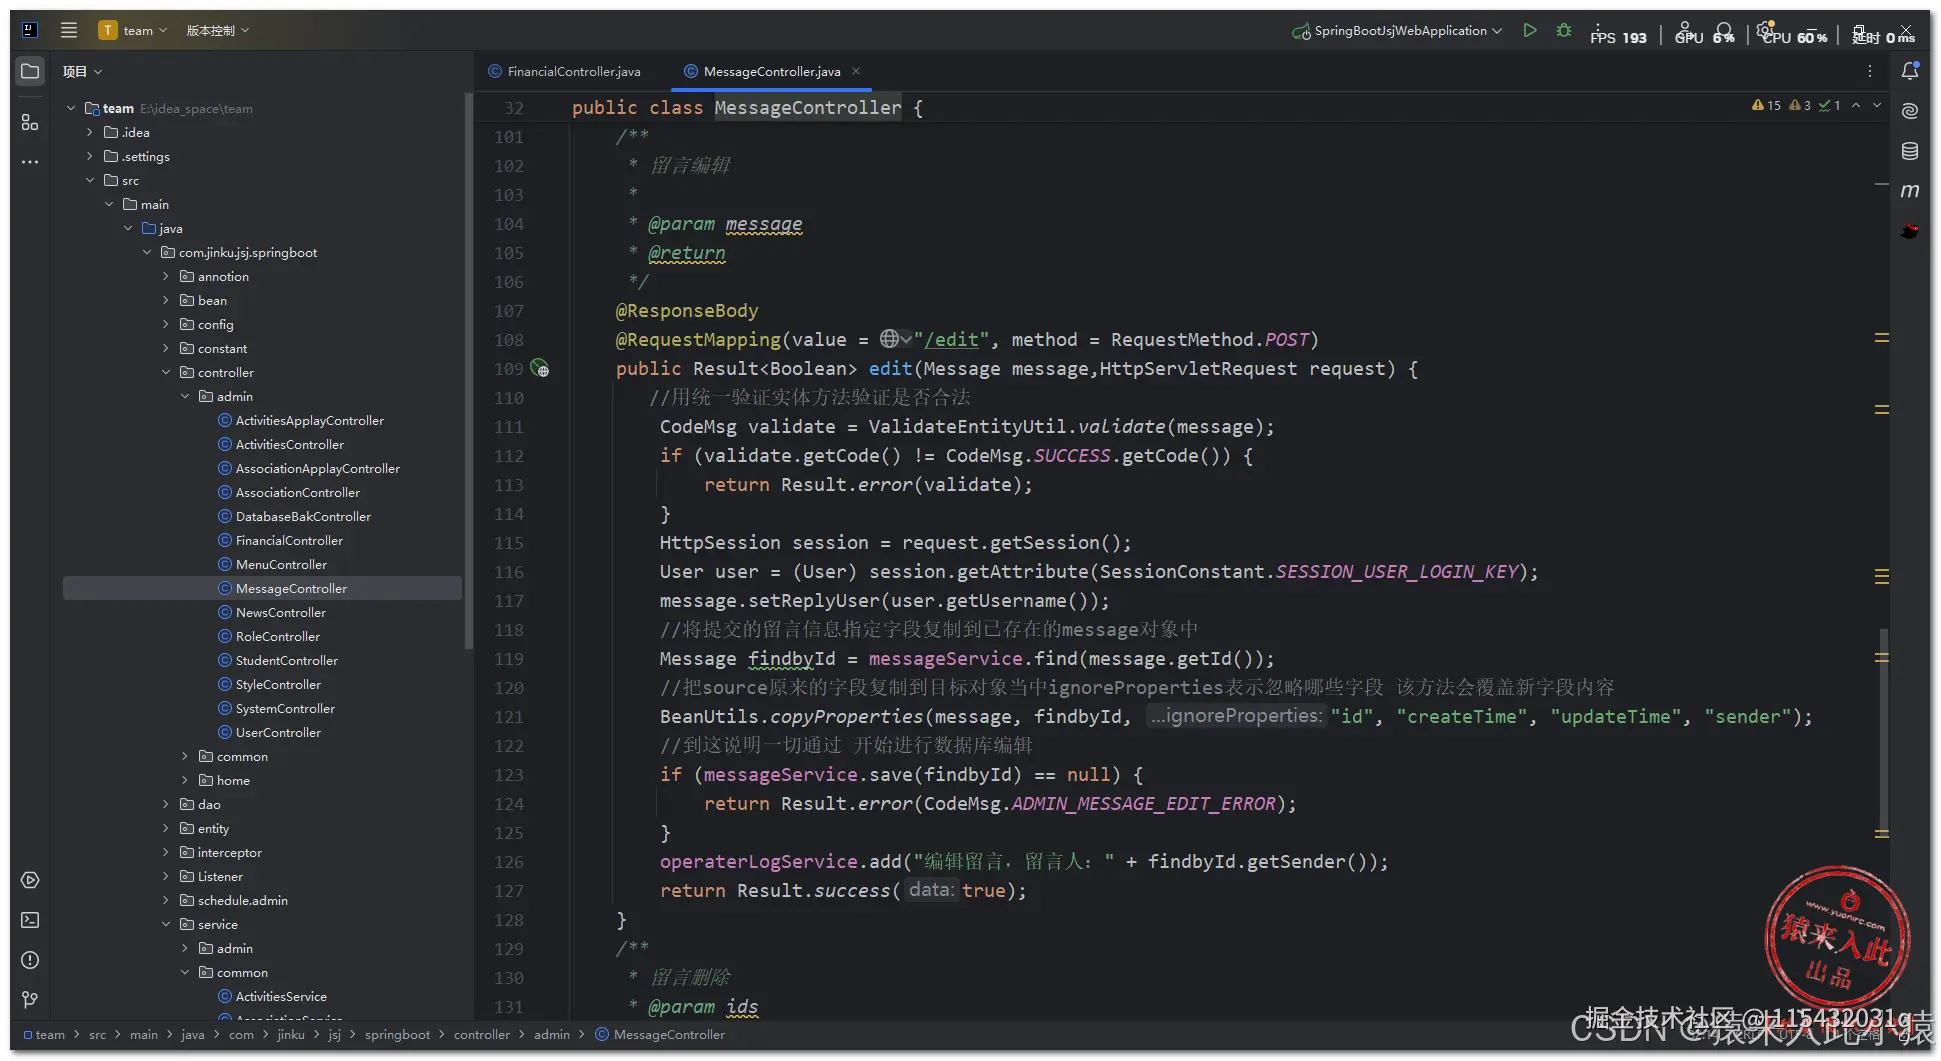Screen dimensions: 1941x1061
Task: Open NewsController in project tree
Action: (x=281, y=612)
